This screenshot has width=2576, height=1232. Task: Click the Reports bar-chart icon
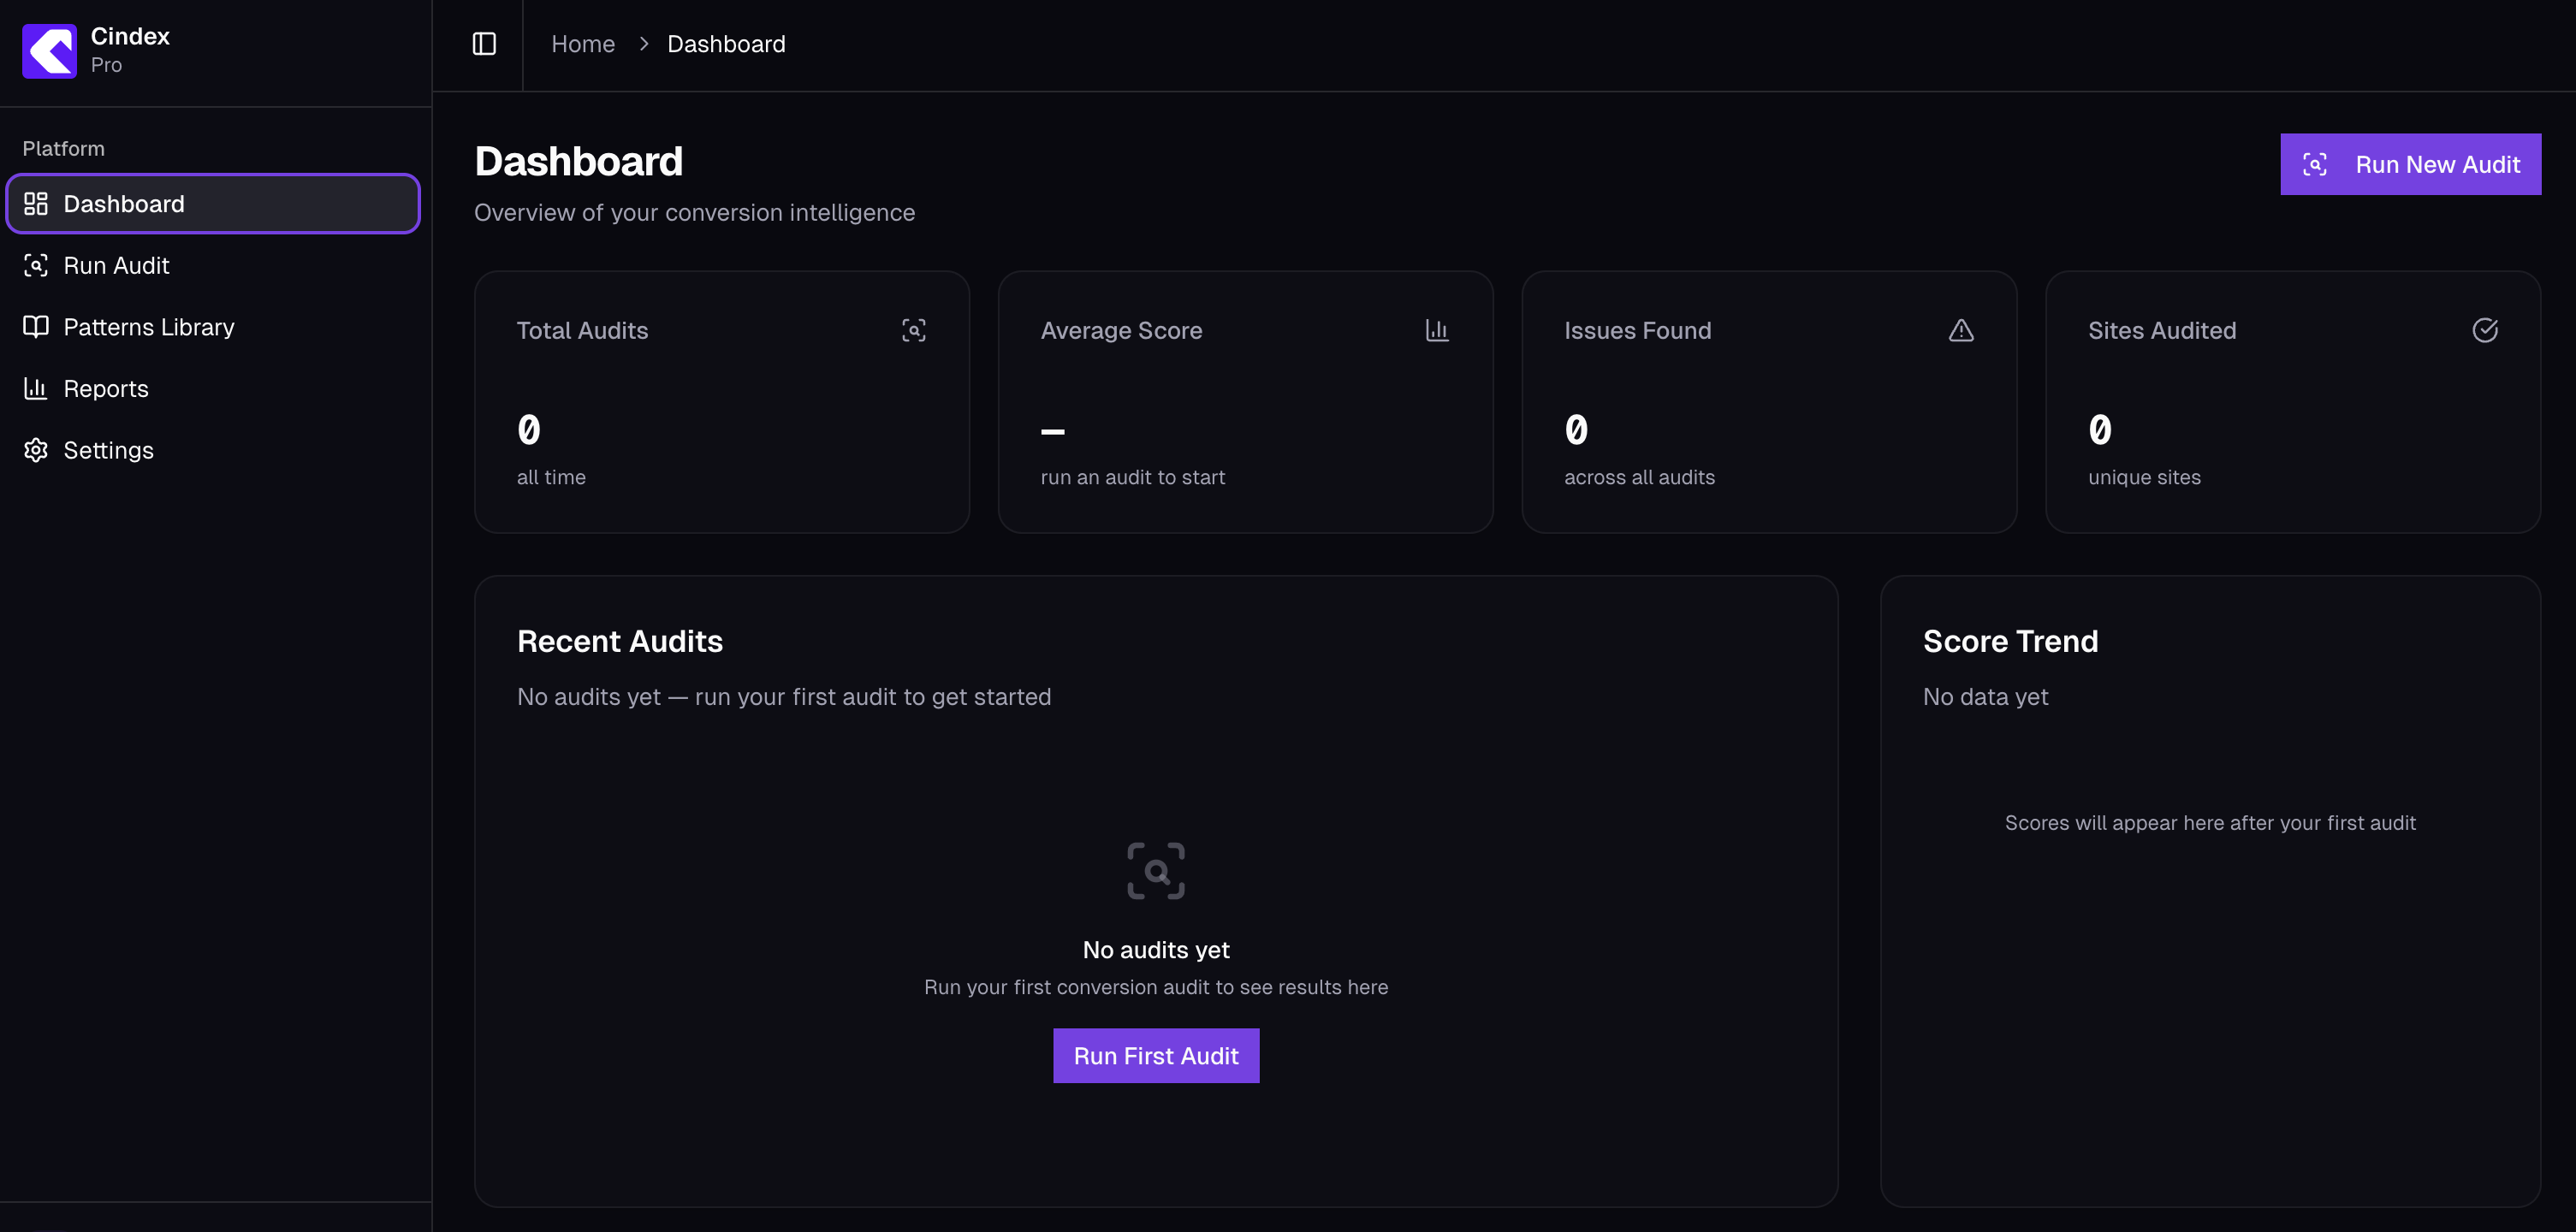click(x=36, y=388)
